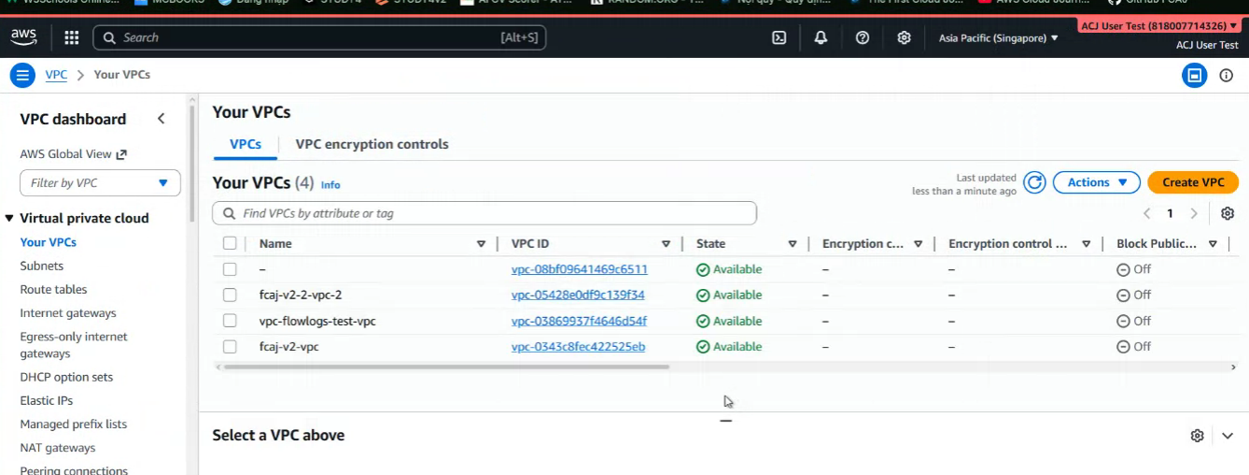Check the vpc-flowlogs-test-vpc row checkbox

coord(230,321)
